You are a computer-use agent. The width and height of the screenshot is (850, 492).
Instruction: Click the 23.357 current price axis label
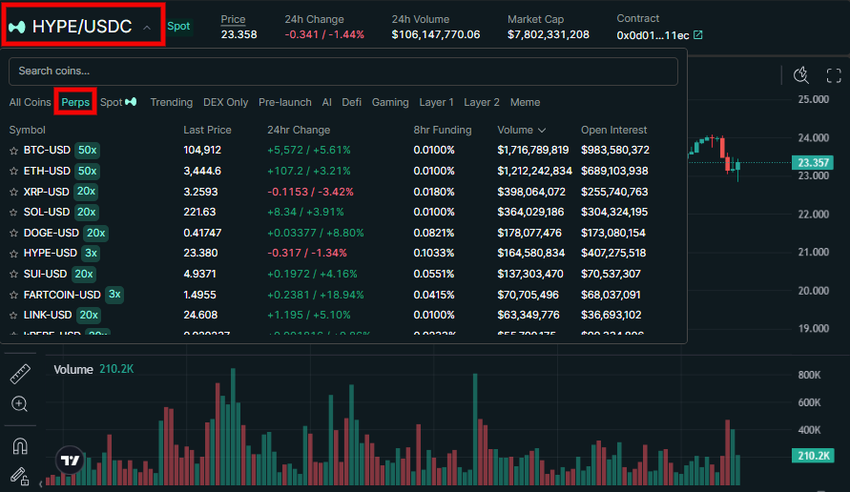click(813, 163)
